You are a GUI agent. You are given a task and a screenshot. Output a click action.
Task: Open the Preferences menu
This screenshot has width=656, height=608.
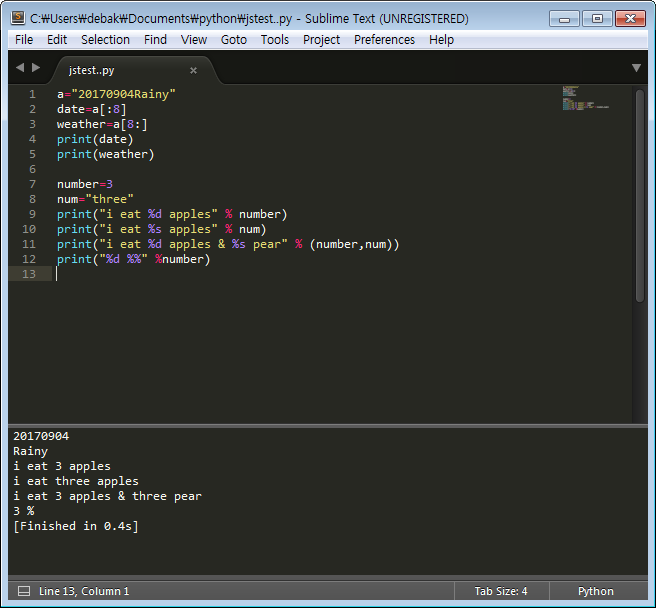[384, 40]
